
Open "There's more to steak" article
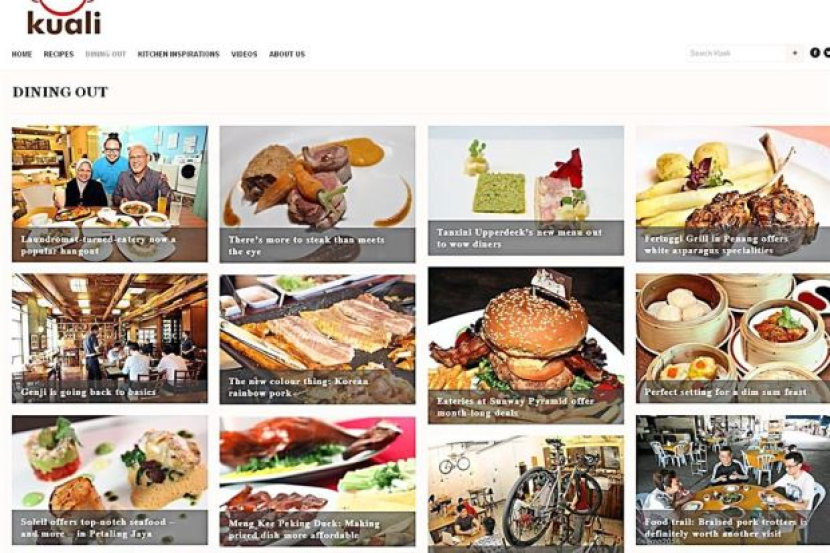[318, 194]
